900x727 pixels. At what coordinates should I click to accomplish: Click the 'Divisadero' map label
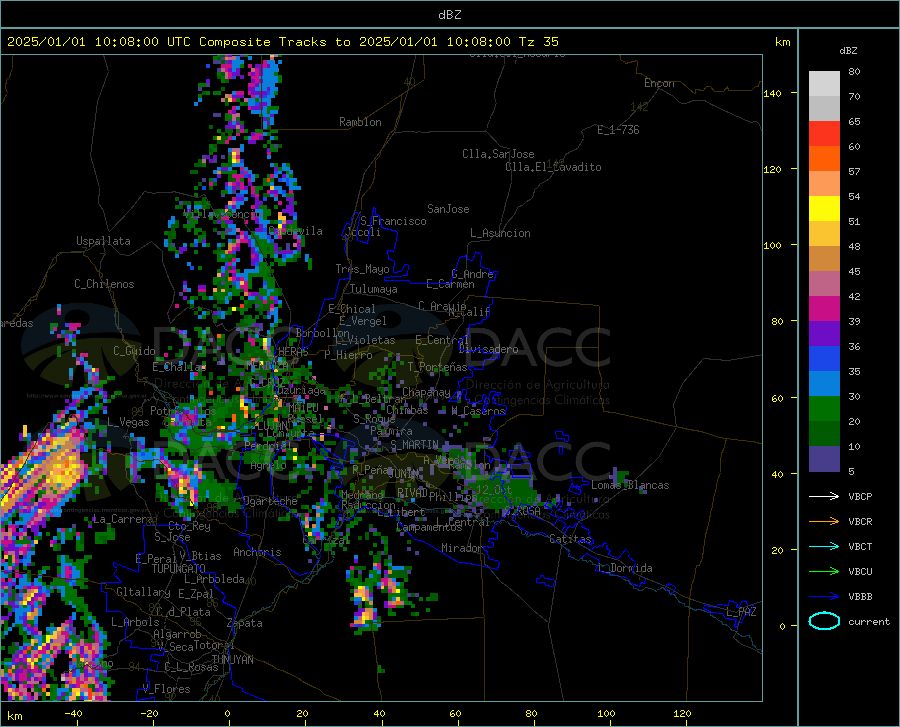coord(488,349)
